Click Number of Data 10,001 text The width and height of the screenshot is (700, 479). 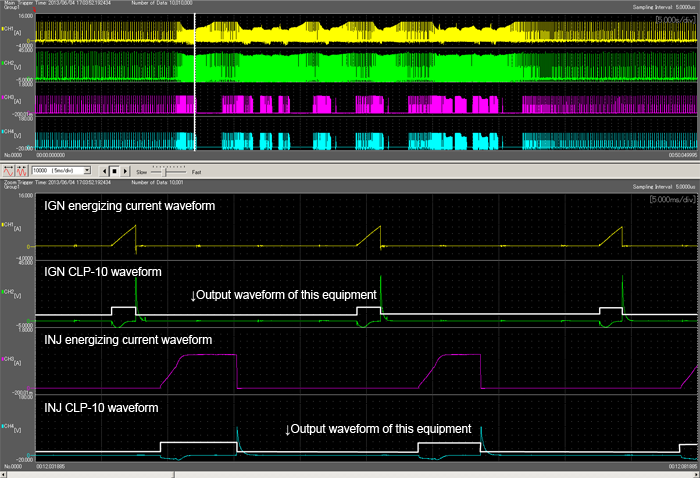(x=157, y=183)
